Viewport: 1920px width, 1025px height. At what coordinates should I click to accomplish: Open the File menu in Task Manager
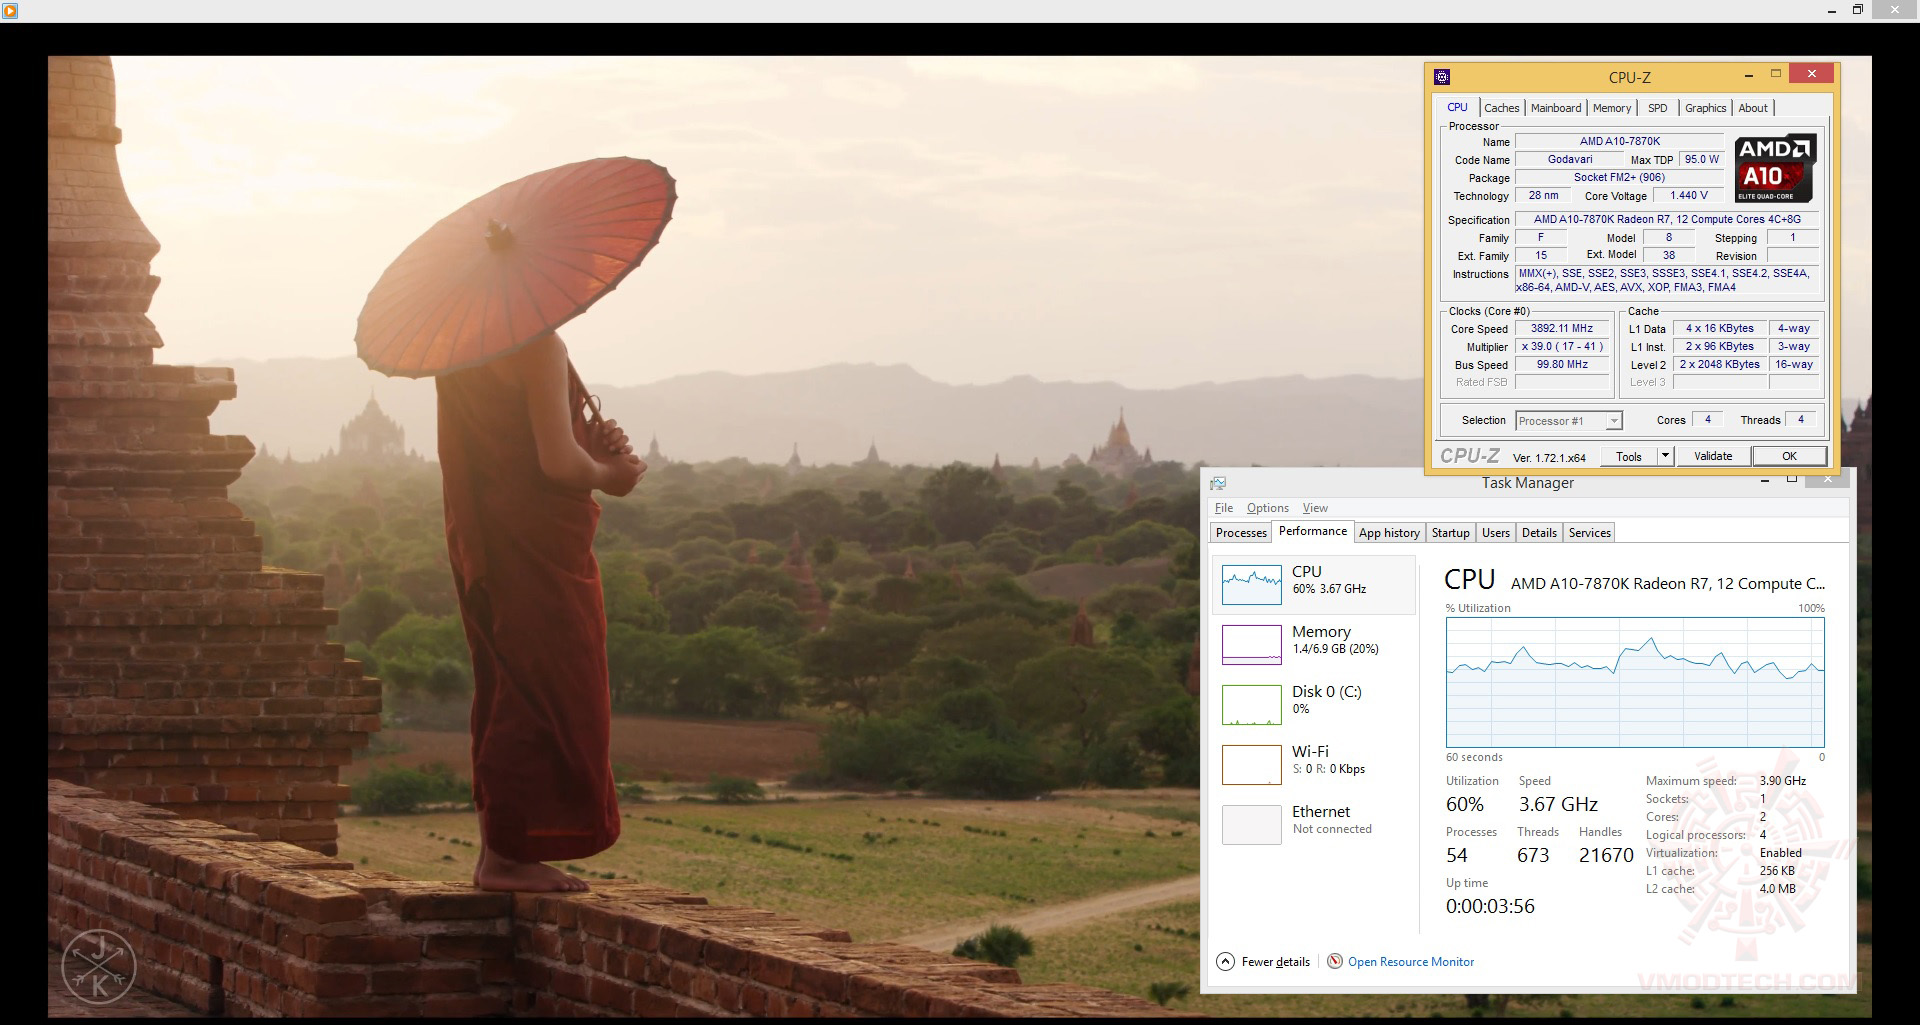[x=1224, y=508]
